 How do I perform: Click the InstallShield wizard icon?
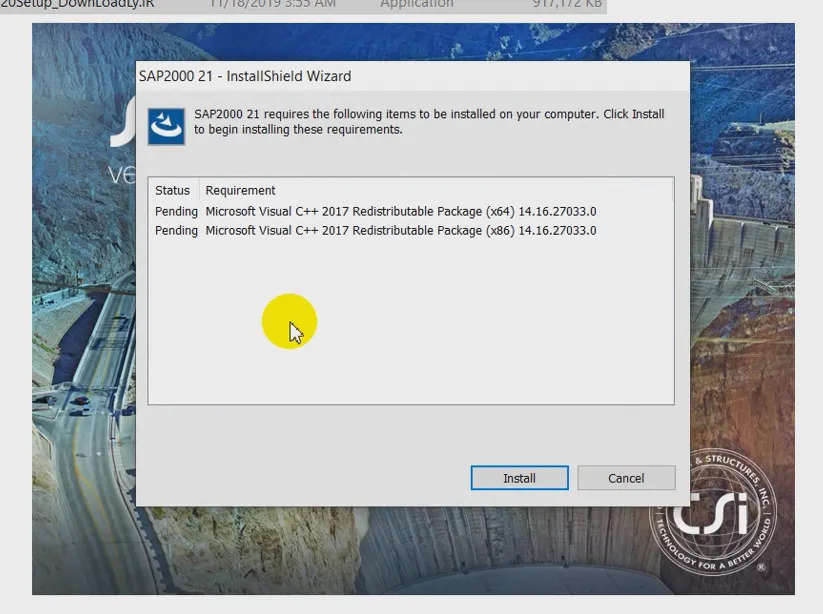coord(165,120)
